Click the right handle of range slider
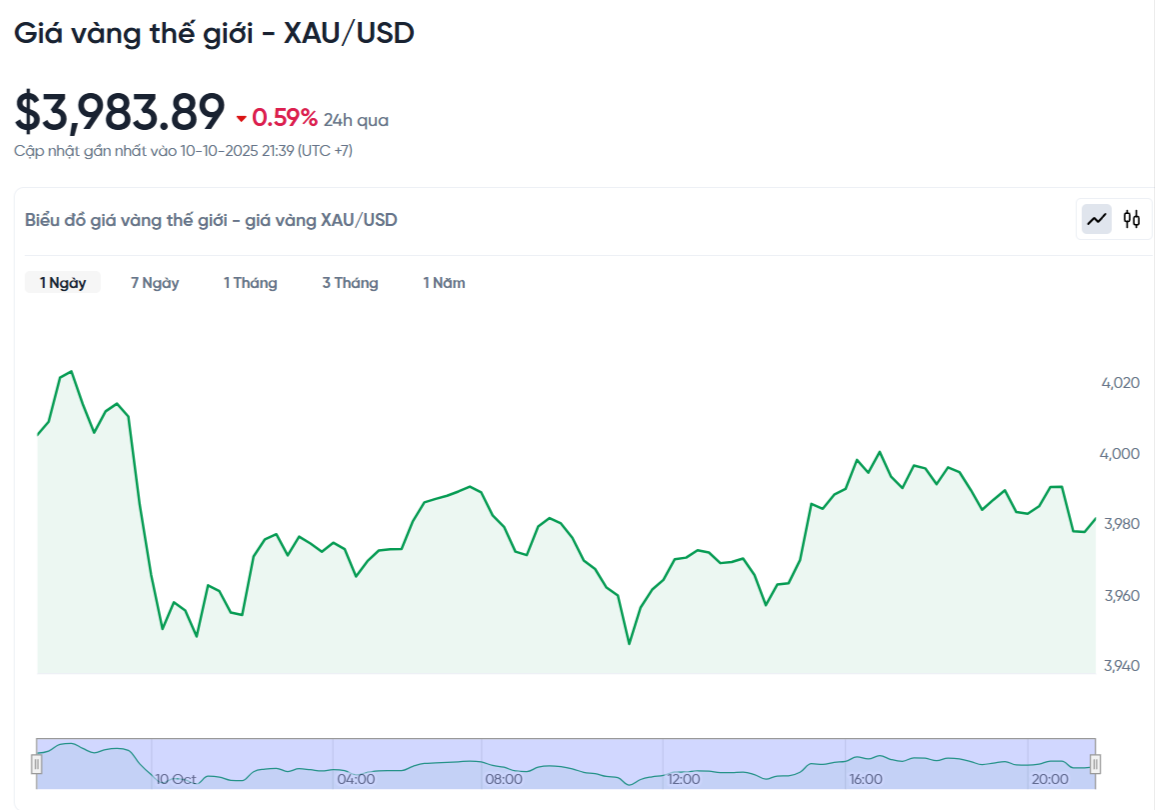1155x810 pixels. click(1095, 764)
